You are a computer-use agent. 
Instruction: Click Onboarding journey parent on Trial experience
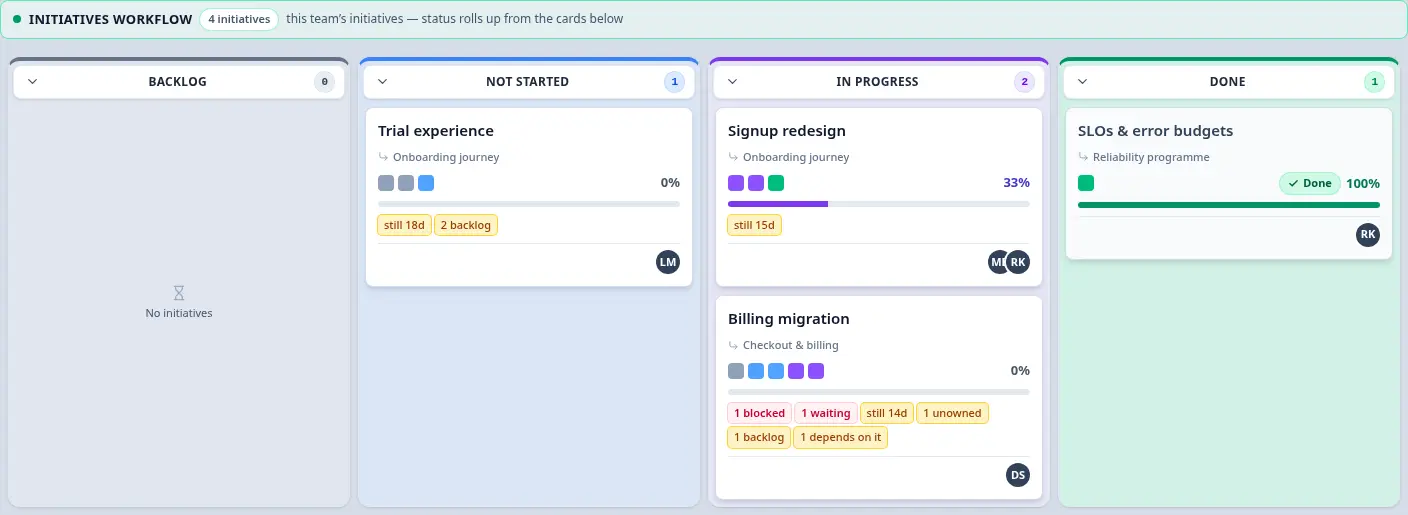tap(446, 157)
